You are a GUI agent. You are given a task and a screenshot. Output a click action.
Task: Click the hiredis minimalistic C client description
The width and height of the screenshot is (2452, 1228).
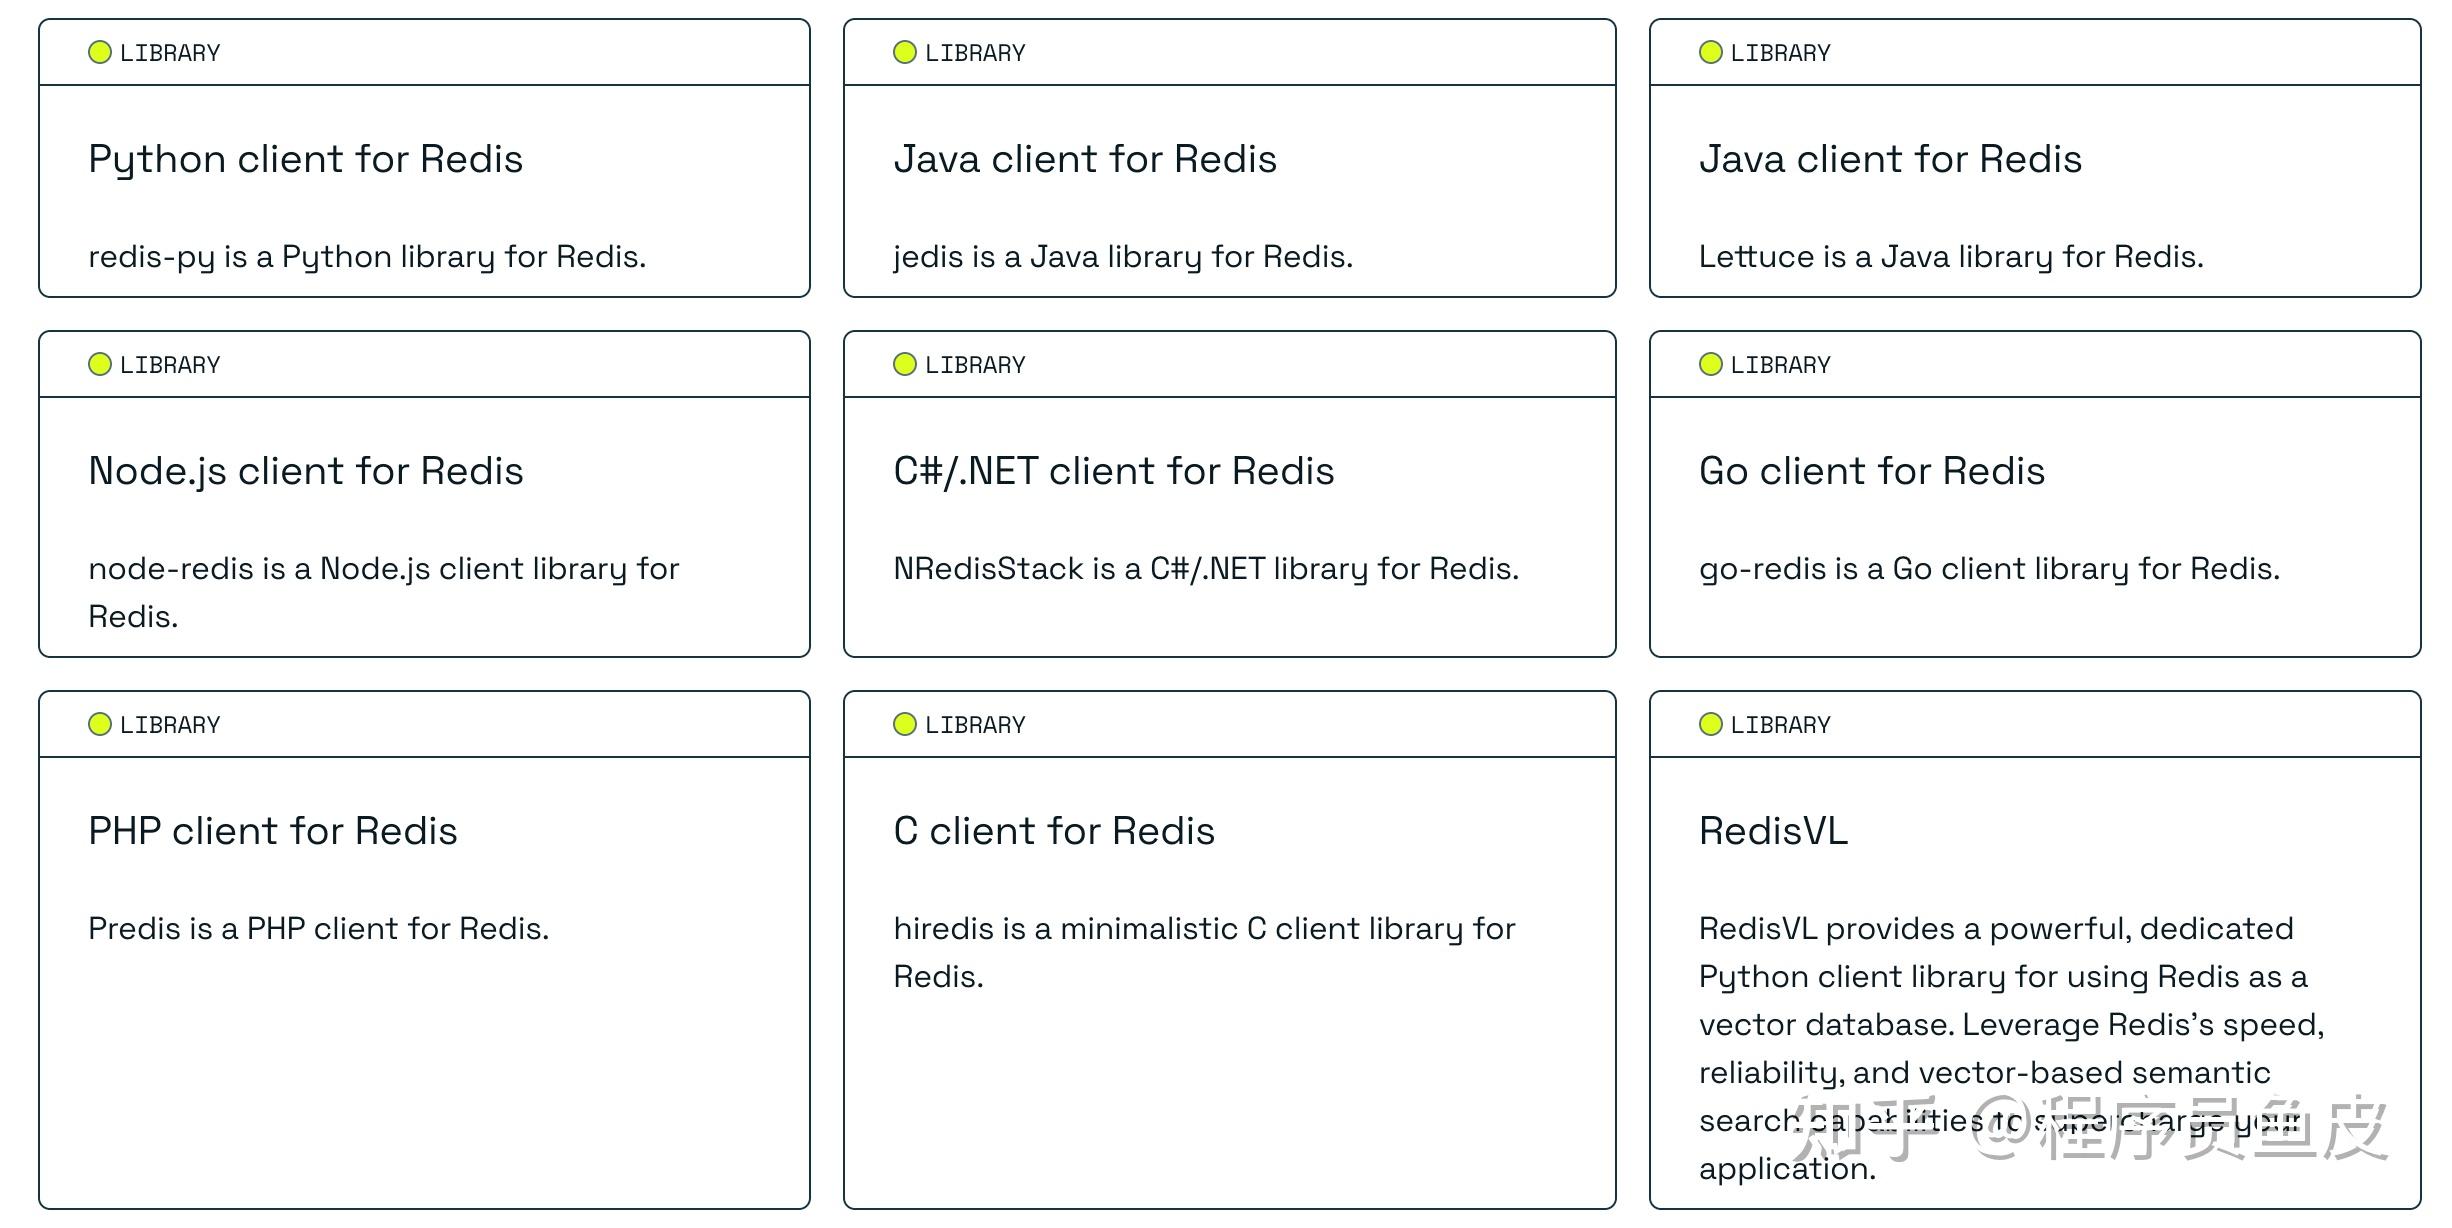pos(1204,952)
